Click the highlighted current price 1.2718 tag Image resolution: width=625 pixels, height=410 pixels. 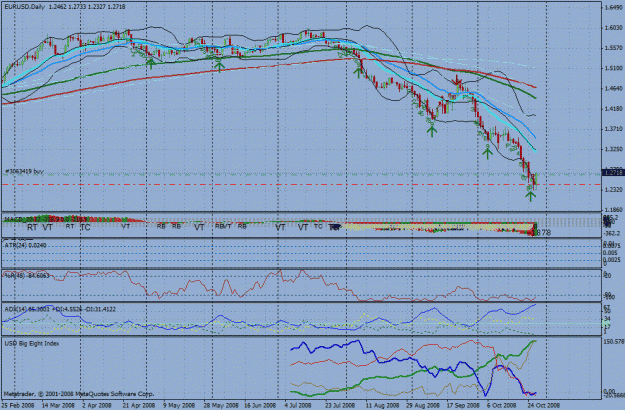click(x=613, y=173)
